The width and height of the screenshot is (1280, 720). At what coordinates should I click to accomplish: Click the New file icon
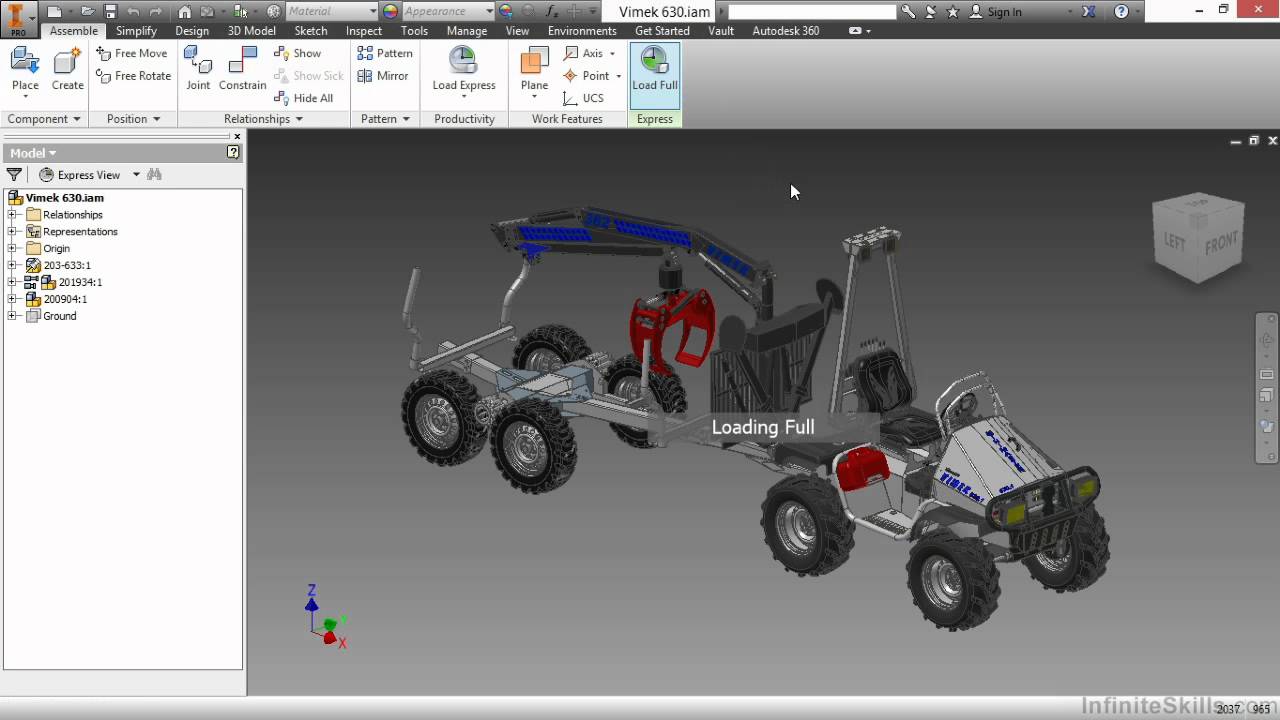[x=54, y=12]
